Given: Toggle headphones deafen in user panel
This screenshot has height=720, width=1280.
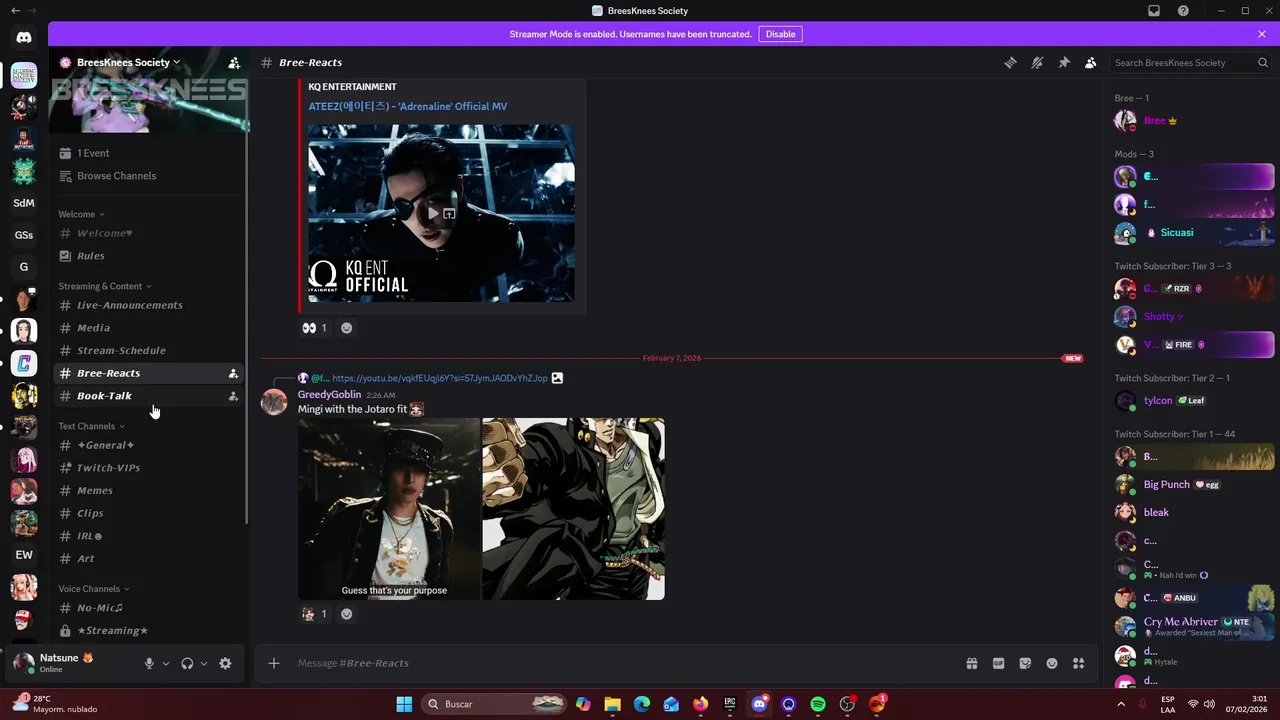Looking at the screenshot, I should 187,663.
